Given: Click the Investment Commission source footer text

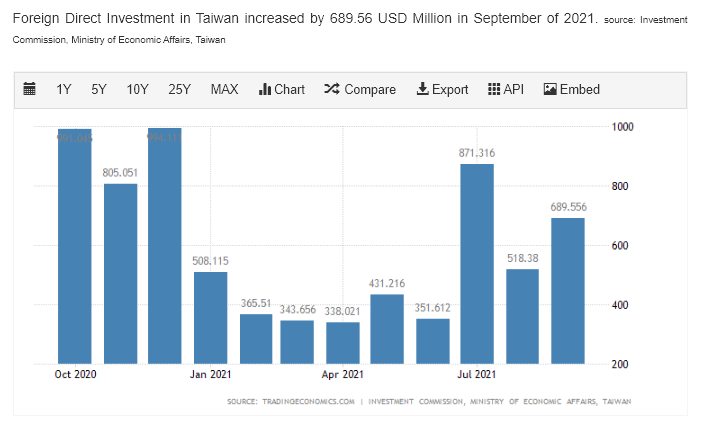Looking at the screenshot, I should tap(500, 401).
